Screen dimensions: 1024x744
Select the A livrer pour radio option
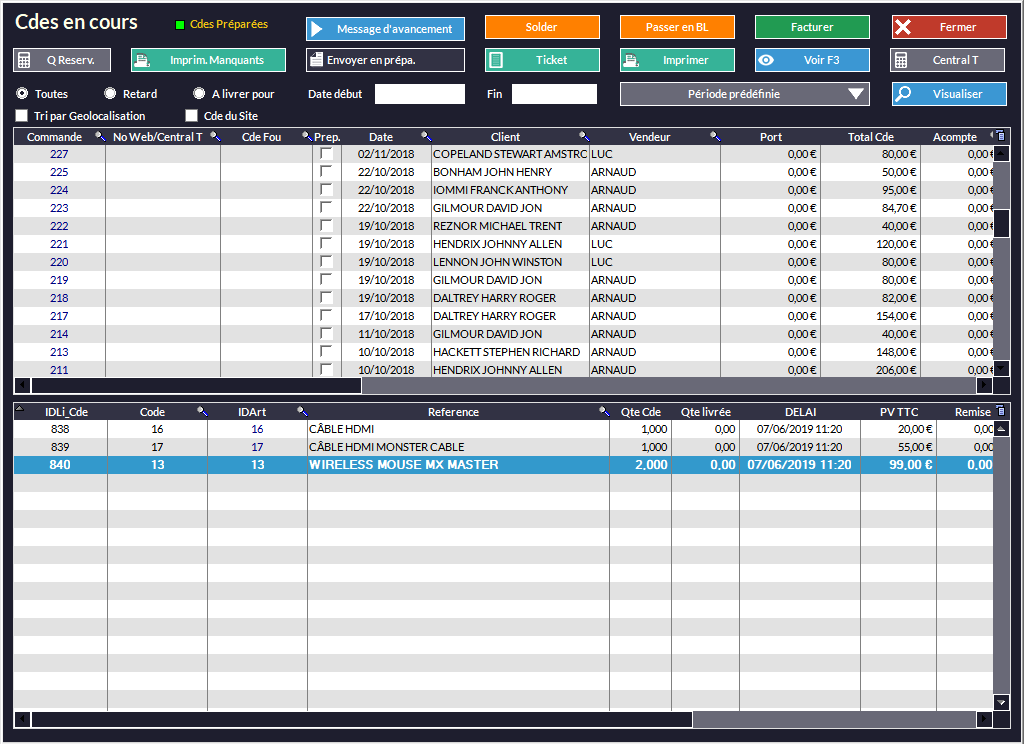coord(199,94)
